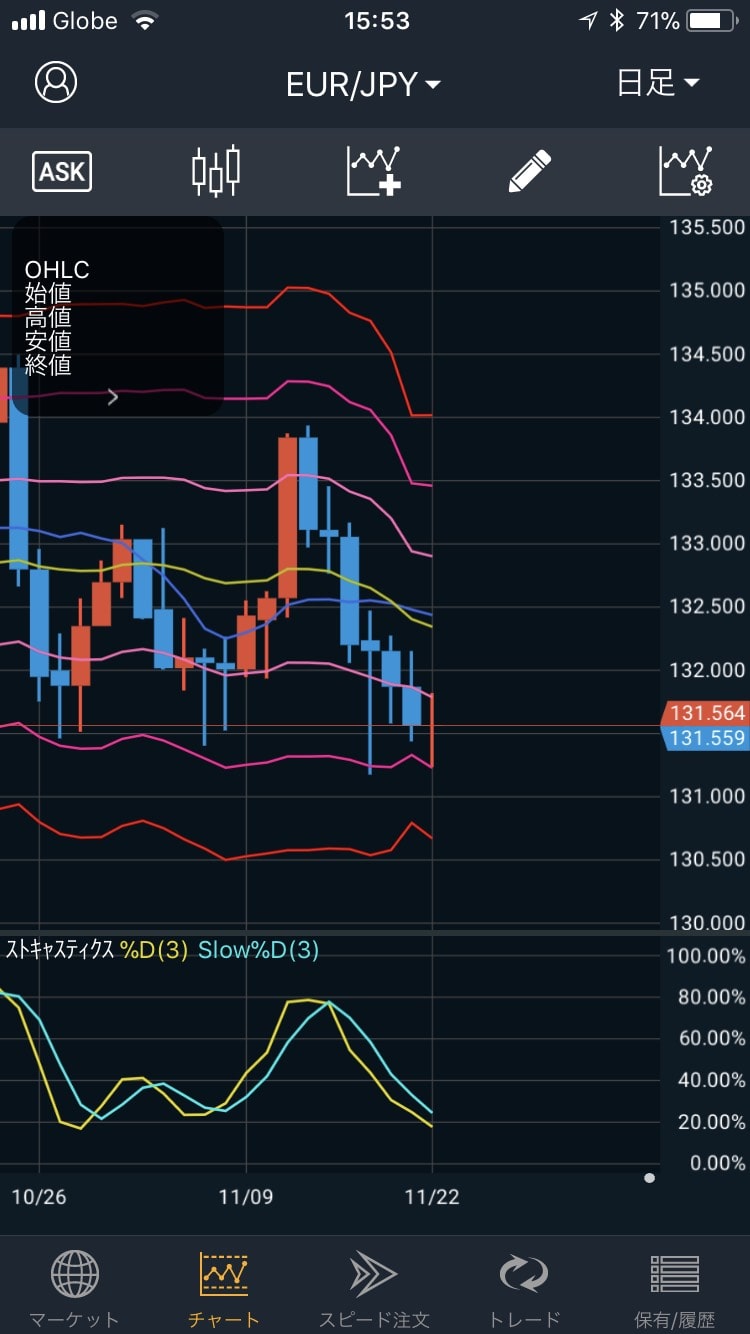Tap the 11/22 date axis label
The height and width of the screenshot is (1334, 750).
[432, 1196]
